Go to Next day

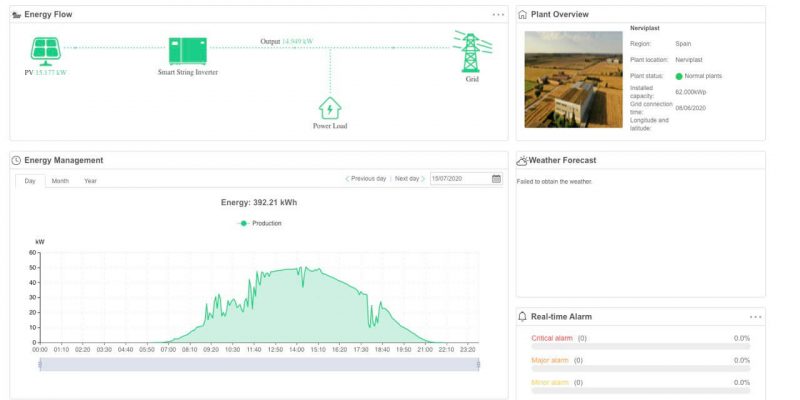(410, 179)
